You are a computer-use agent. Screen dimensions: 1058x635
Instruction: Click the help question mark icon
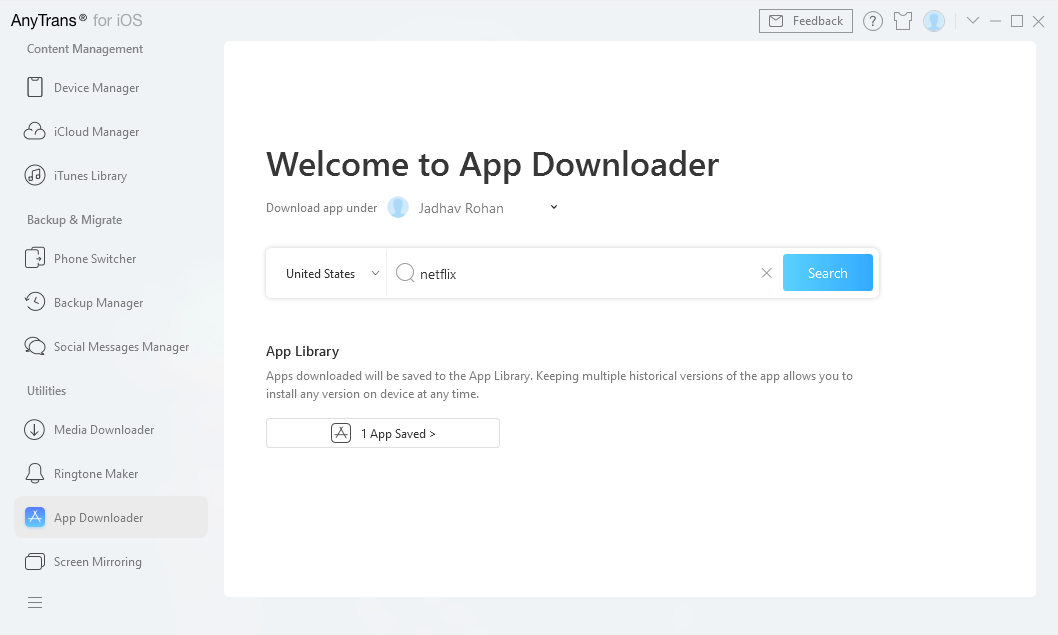pos(873,21)
